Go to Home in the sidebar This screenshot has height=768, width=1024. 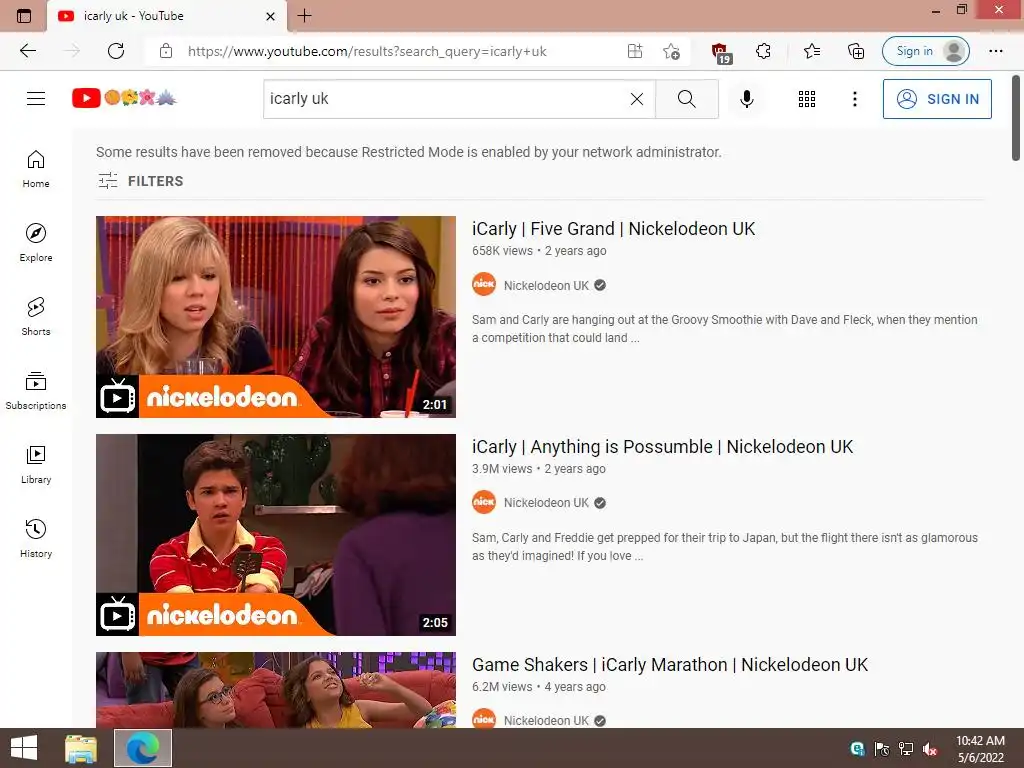pos(36,169)
